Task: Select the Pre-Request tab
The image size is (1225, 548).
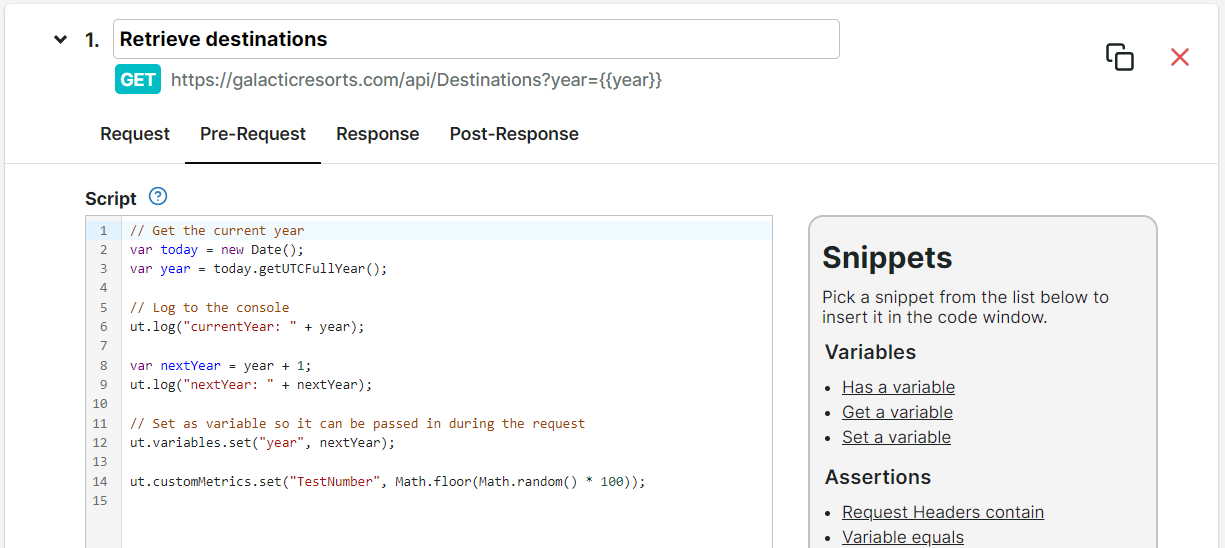Action: pyautogui.click(x=253, y=134)
